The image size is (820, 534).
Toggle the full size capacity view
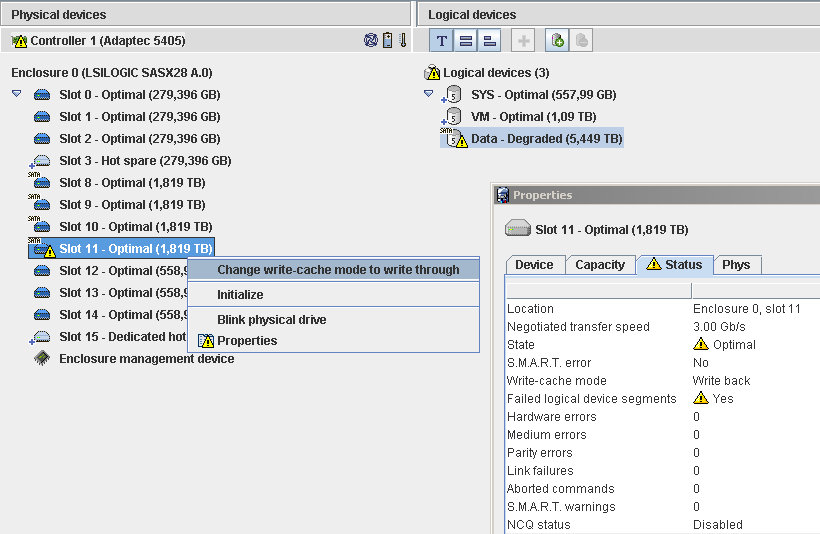click(465, 41)
